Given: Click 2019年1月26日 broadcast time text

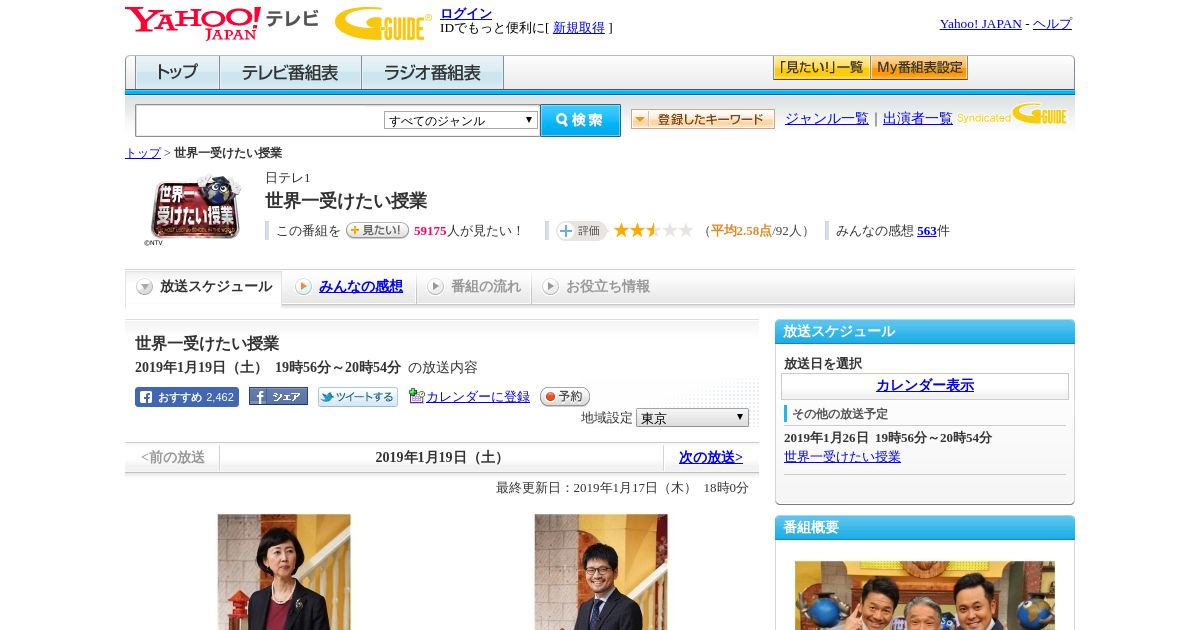Looking at the screenshot, I should pos(888,438).
